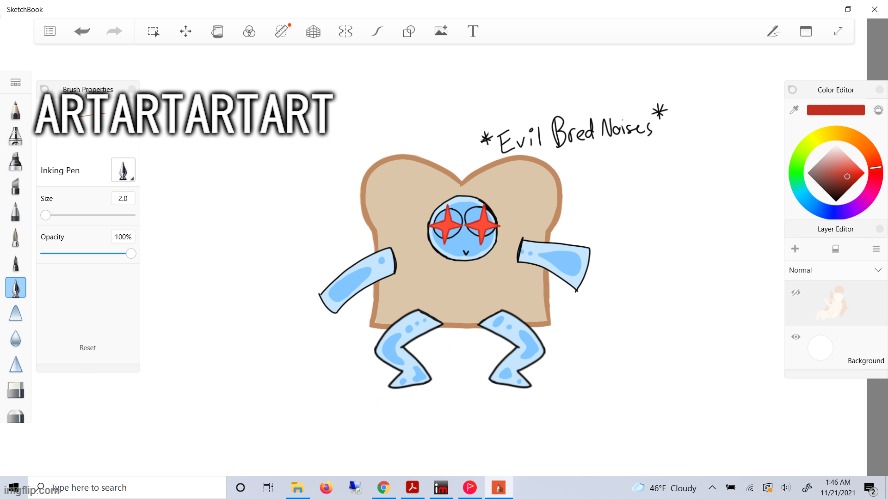Click the brush Size value field
Viewport: 888px width, 499px height.
click(123, 198)
